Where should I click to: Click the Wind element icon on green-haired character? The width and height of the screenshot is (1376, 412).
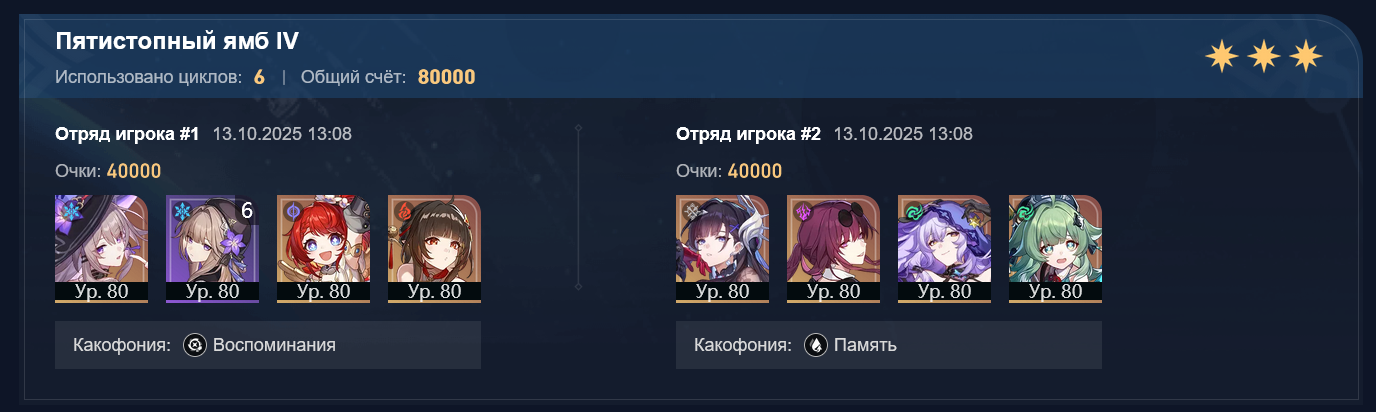pos(1023,211)
